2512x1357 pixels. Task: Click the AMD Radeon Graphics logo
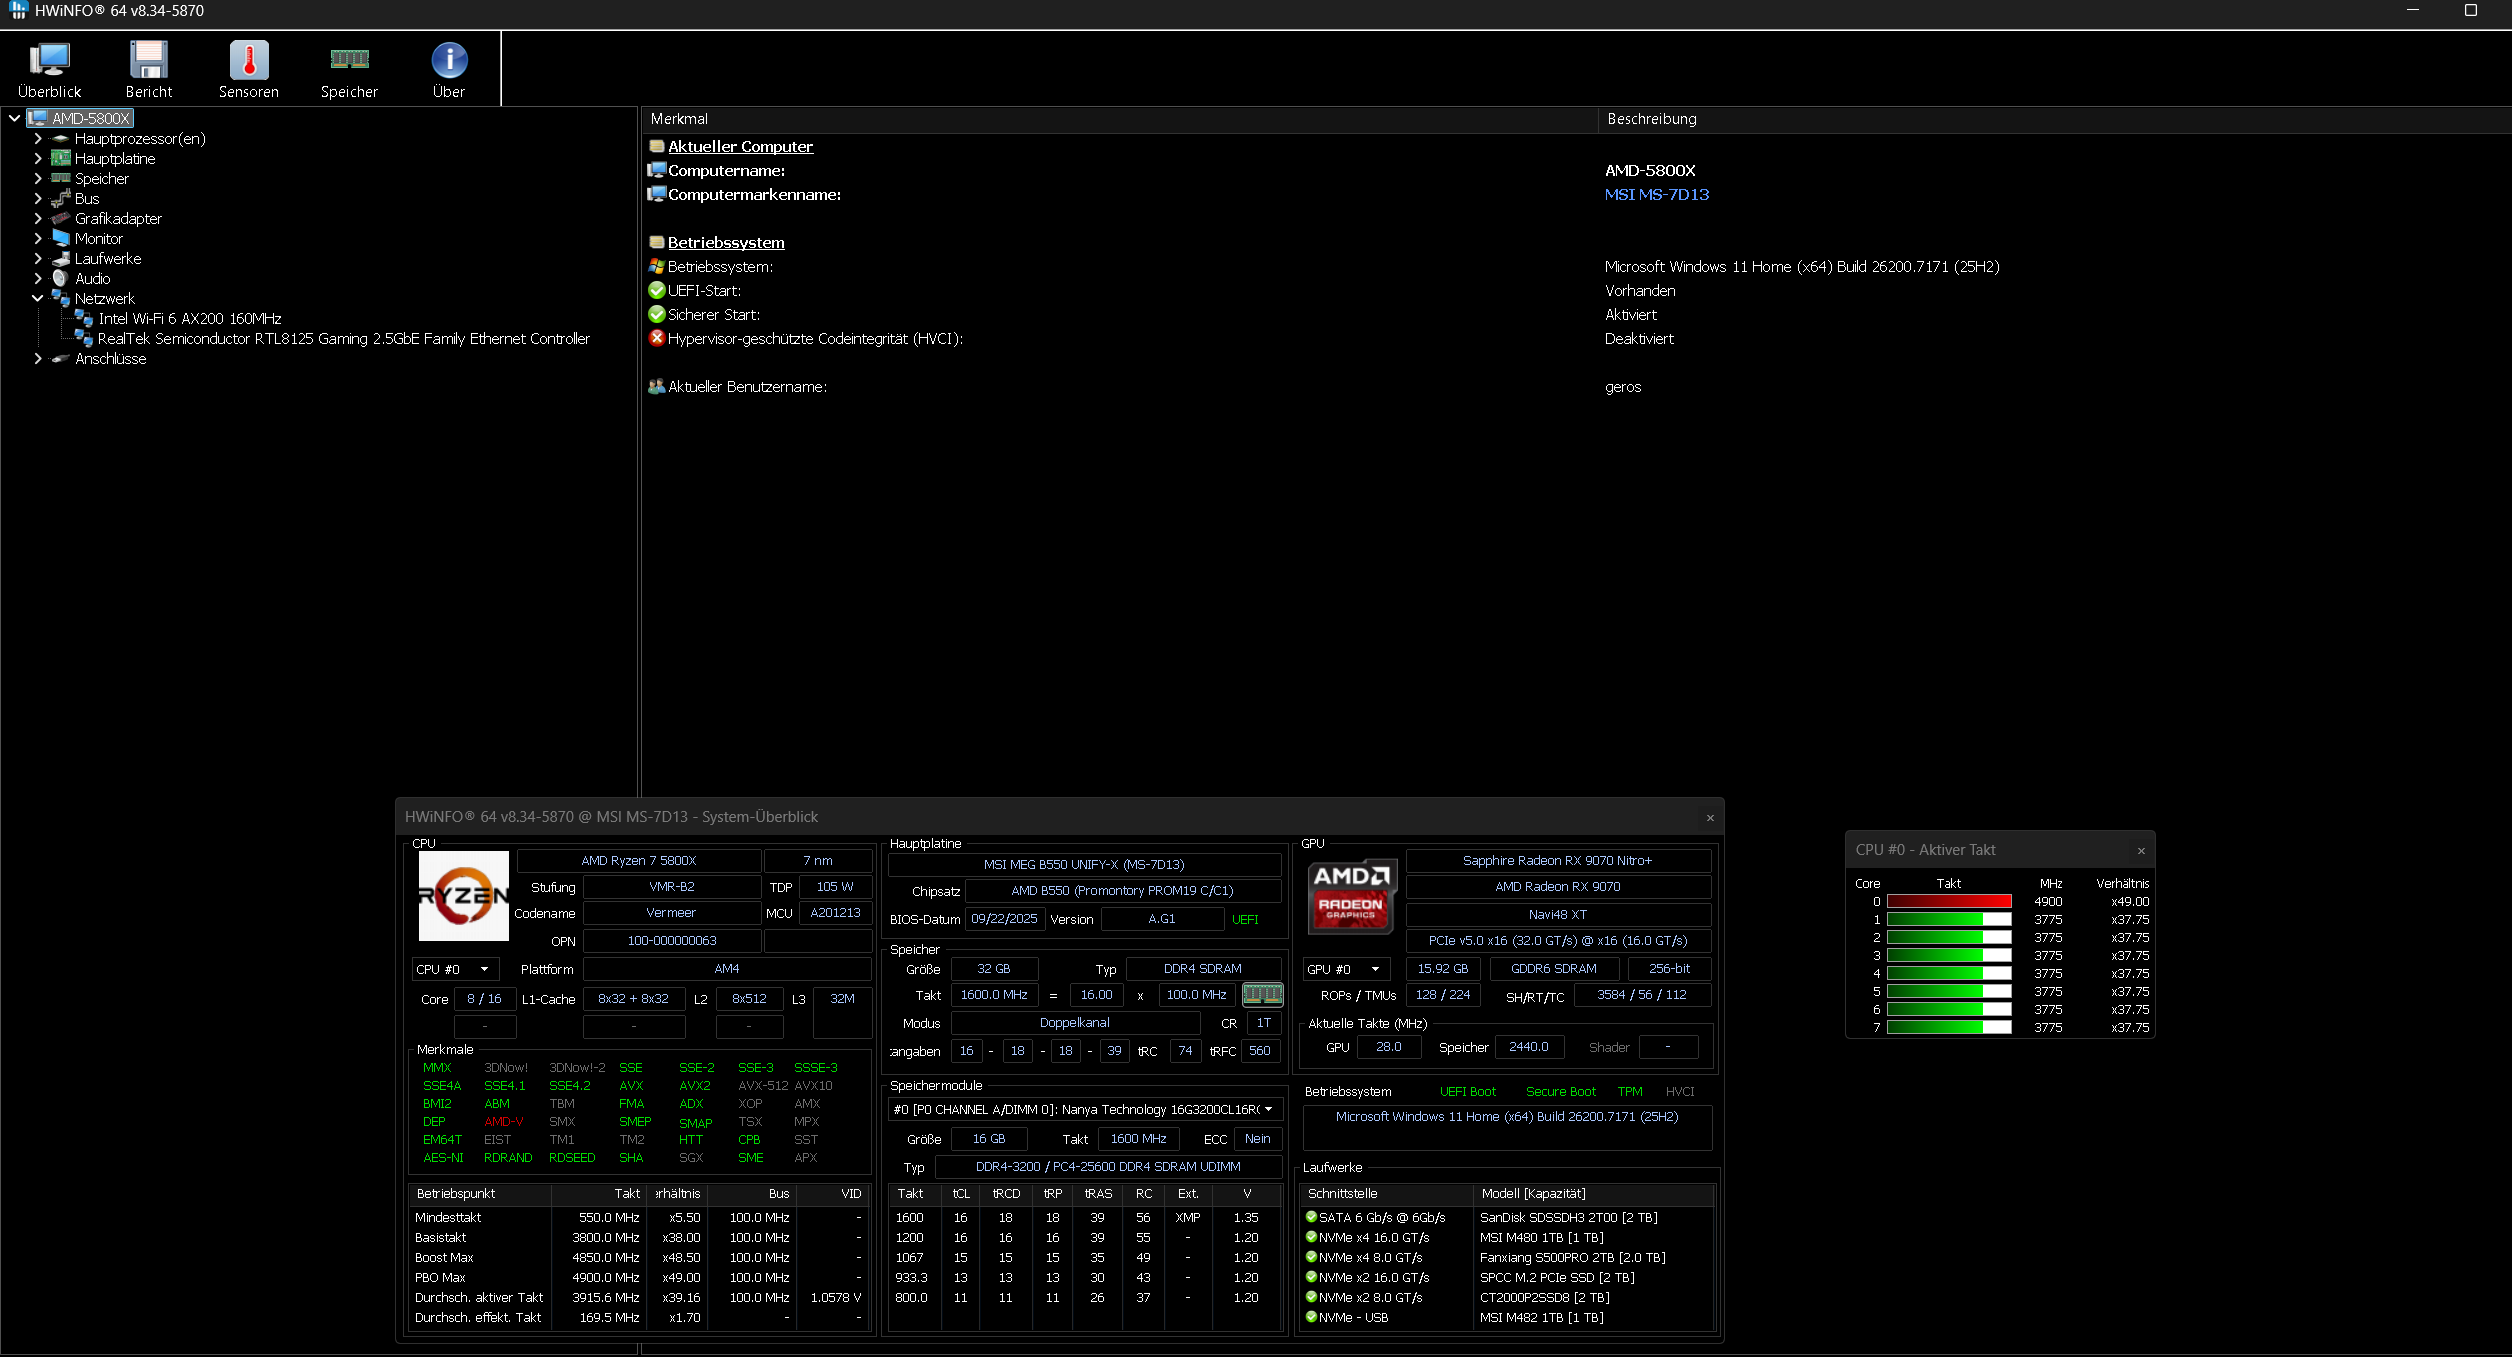click(x=1351, y=896)
